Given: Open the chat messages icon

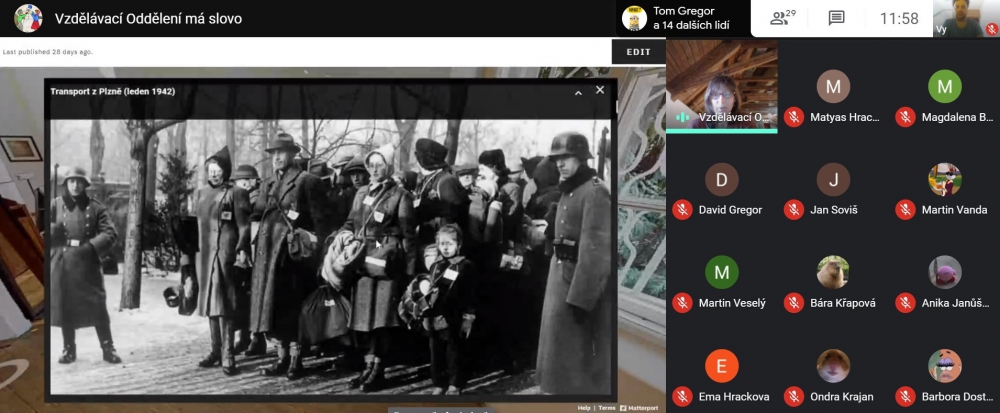Looking at the screenshot, I should pos(836,18).
